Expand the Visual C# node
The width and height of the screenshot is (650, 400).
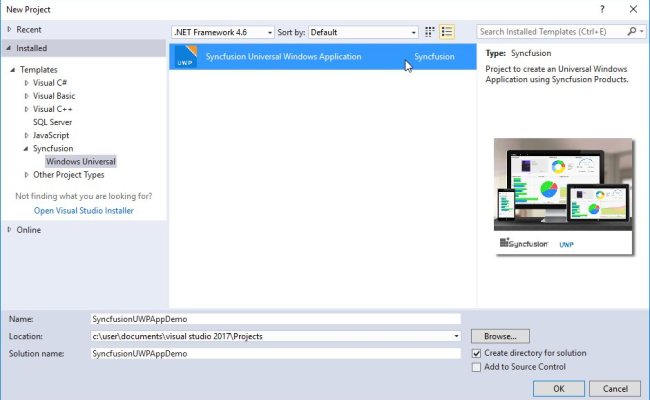click(27, 83)
